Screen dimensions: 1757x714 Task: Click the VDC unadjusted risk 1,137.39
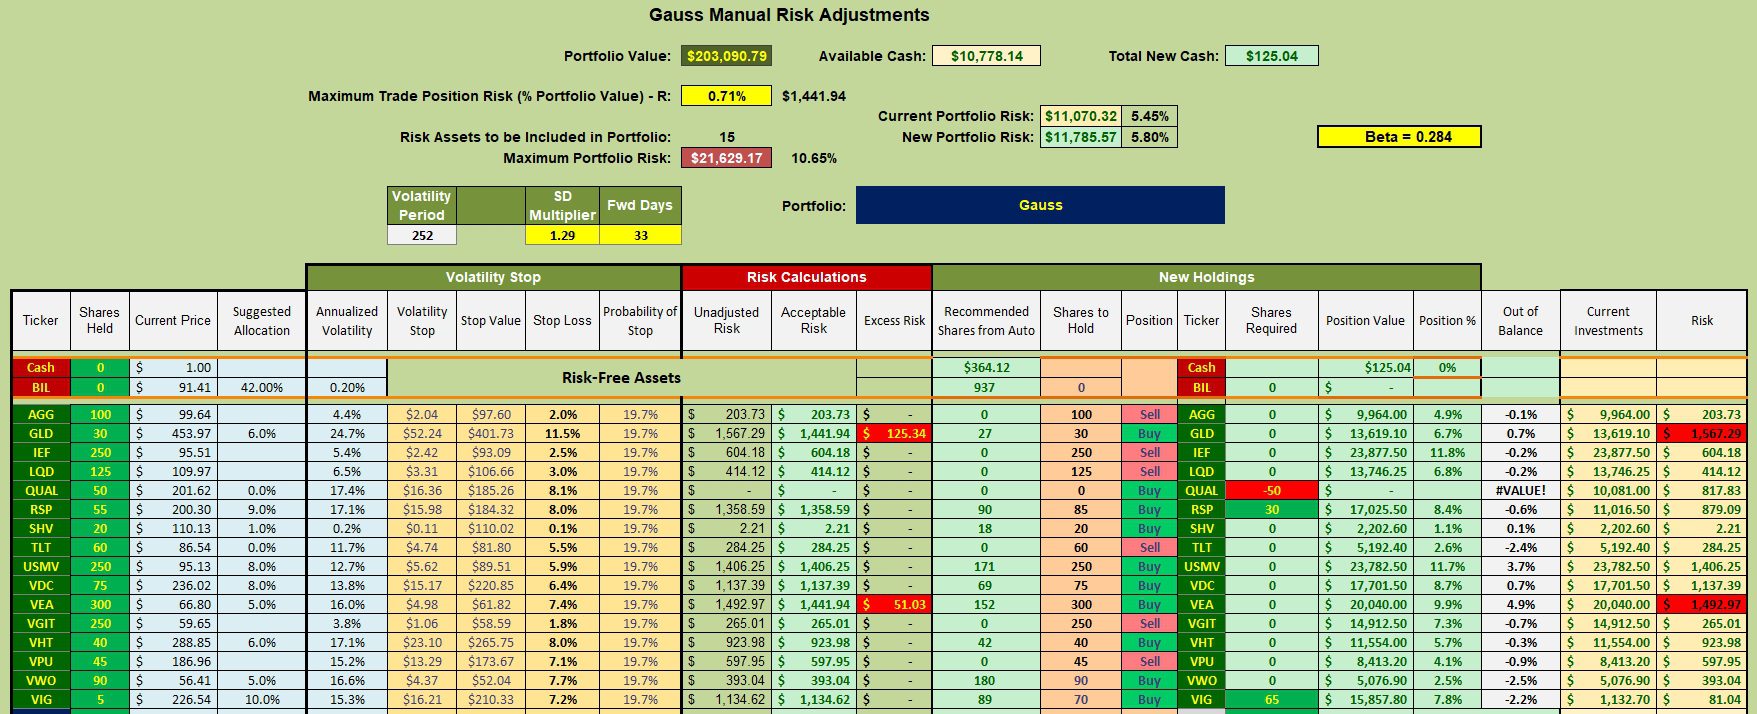(727, 585)
